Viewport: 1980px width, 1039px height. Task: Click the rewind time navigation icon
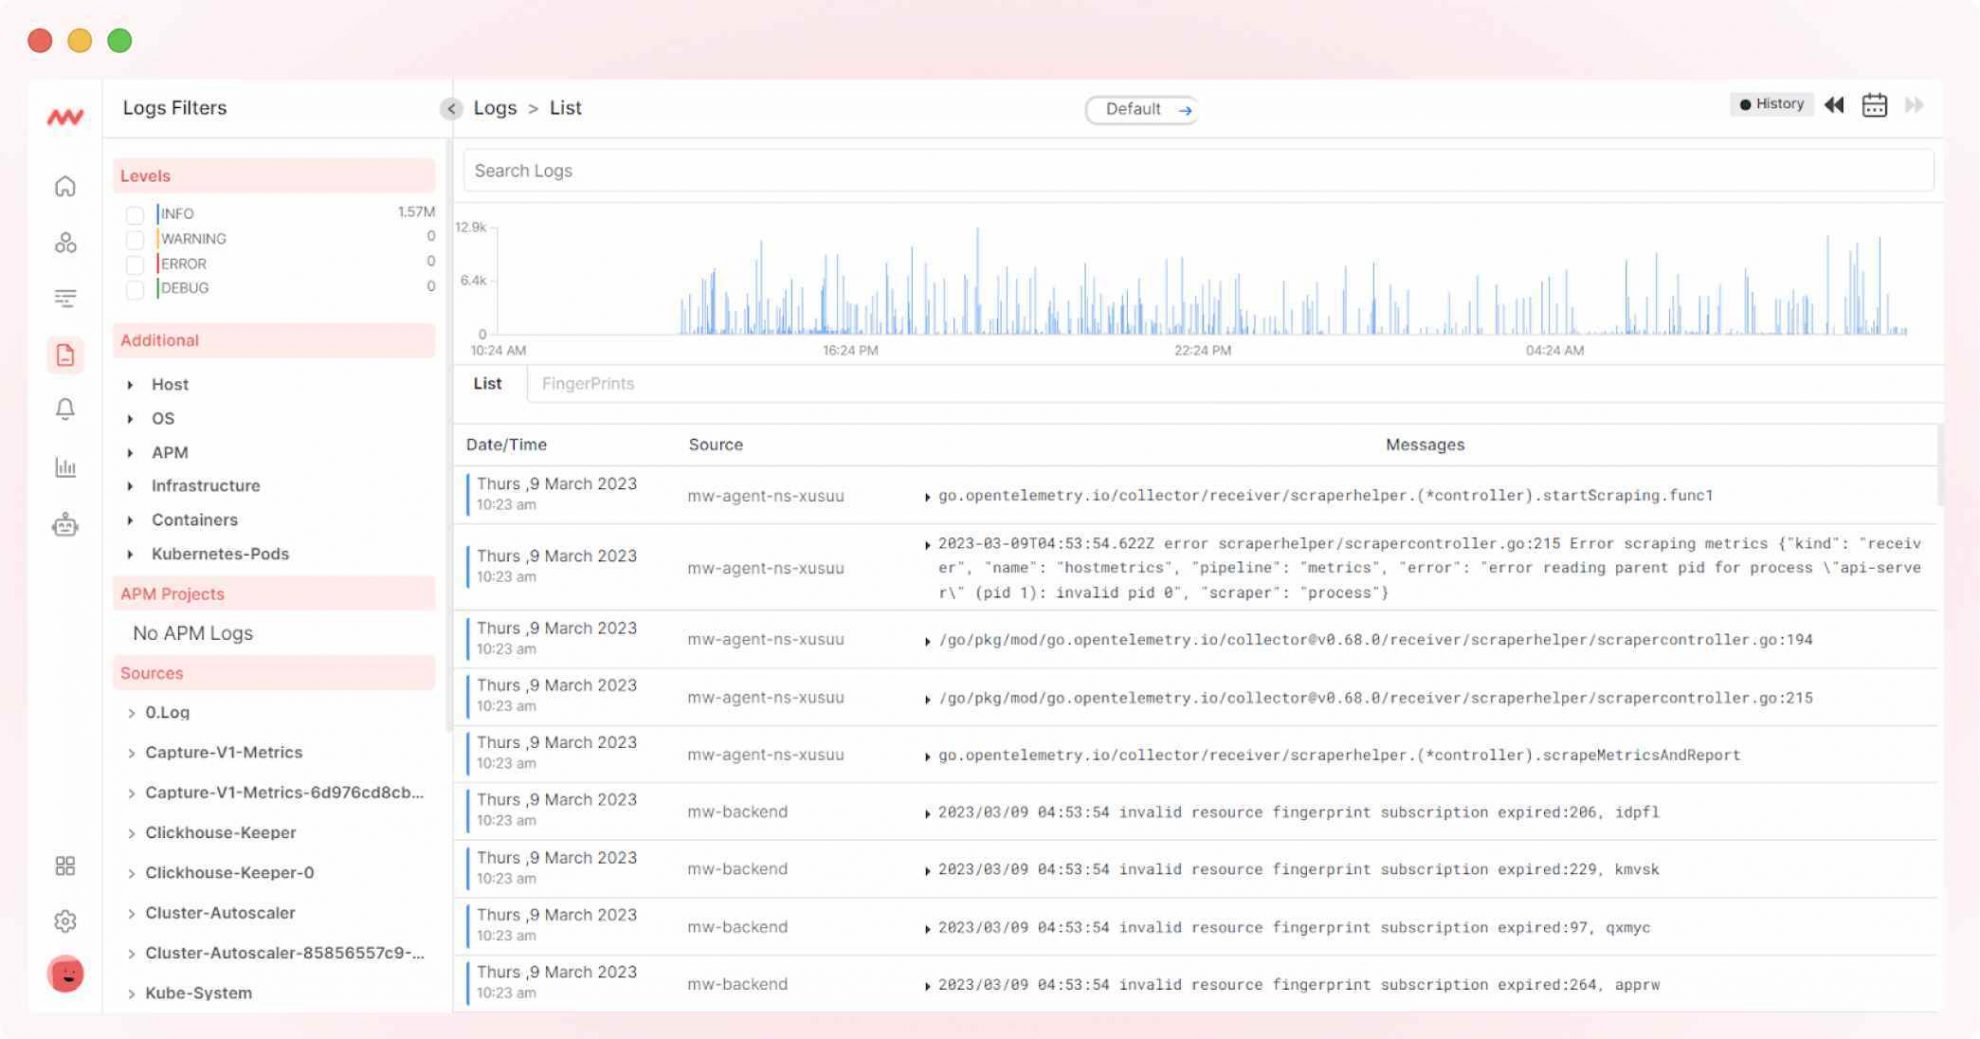pos(1834,104)
